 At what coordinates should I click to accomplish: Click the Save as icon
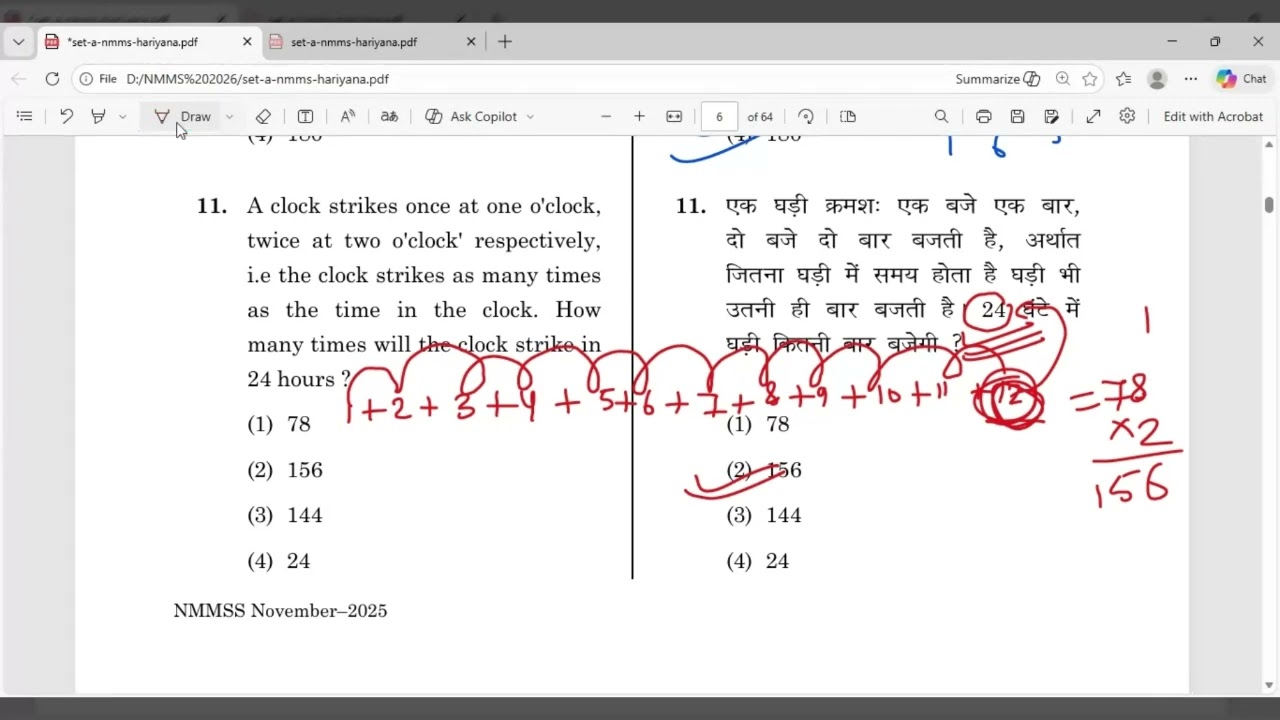(1051, 117)
